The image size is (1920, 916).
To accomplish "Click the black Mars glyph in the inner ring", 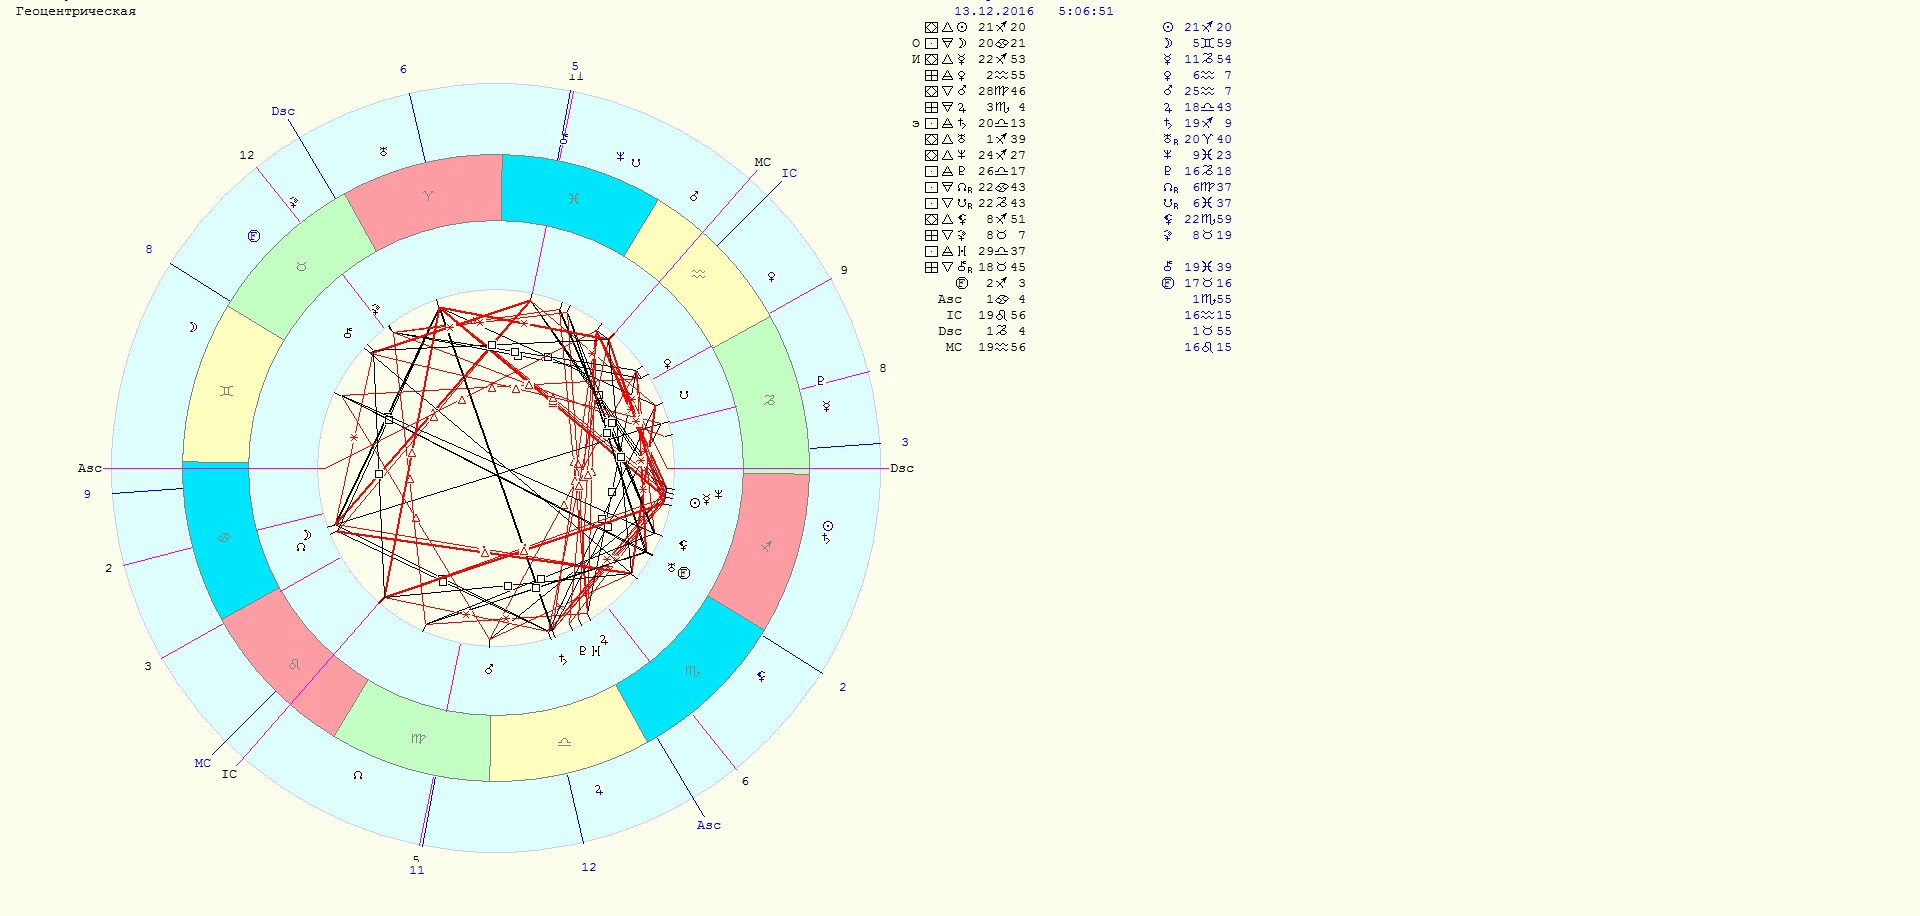I will [489, 669].
